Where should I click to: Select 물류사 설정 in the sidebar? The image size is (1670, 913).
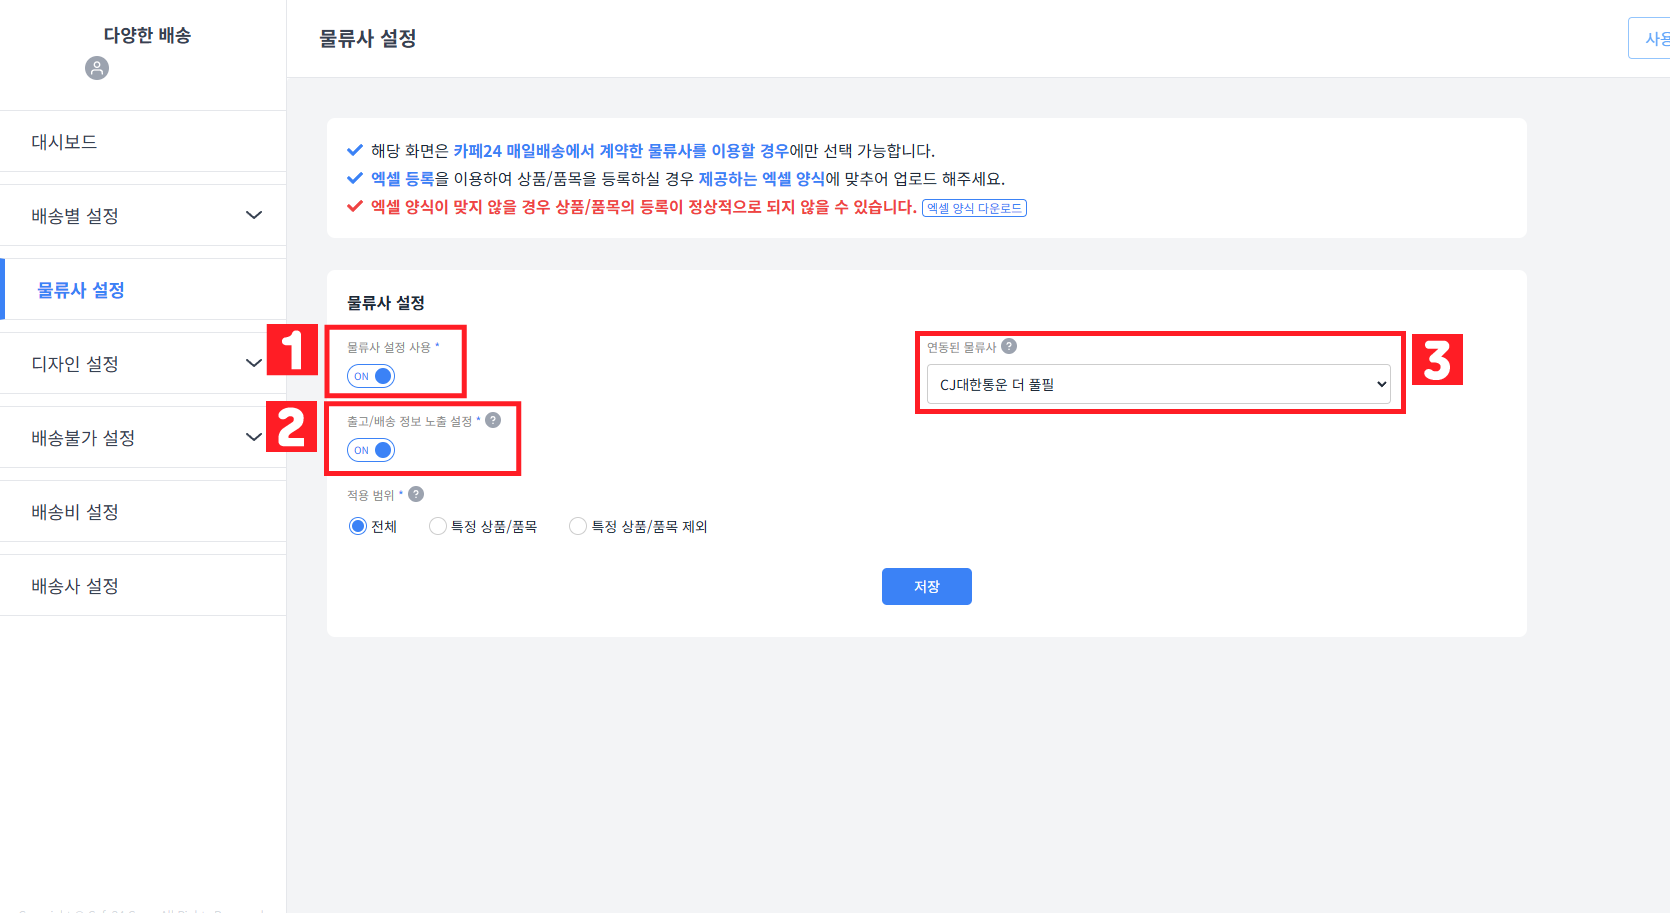143,288
